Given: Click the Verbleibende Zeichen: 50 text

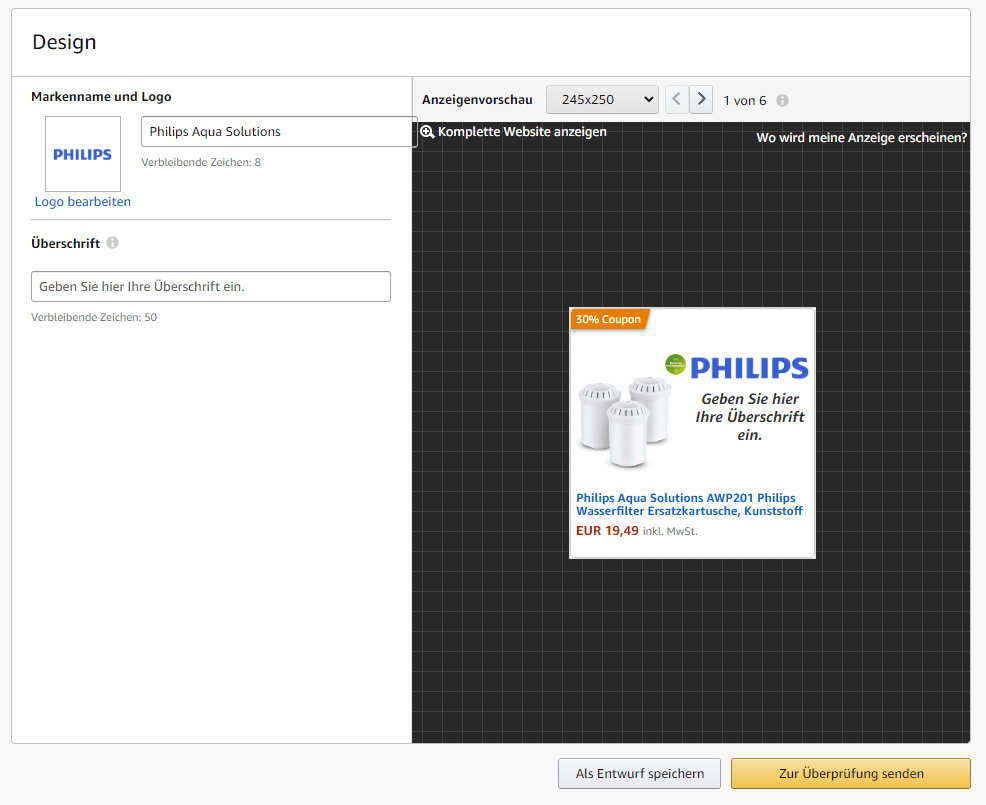Looking at the screenshot, I should 94,318.
